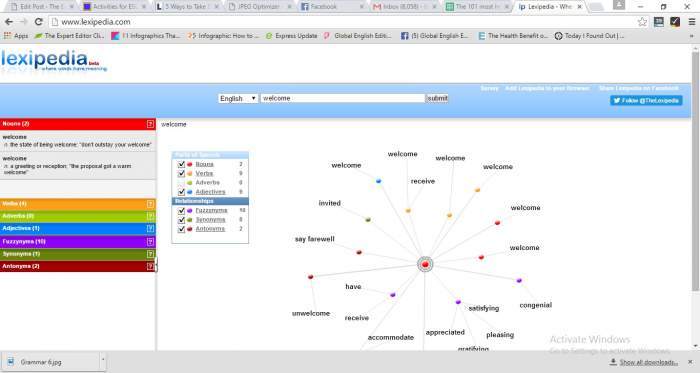Click the browser Forward arrow

tap(23, 22)
